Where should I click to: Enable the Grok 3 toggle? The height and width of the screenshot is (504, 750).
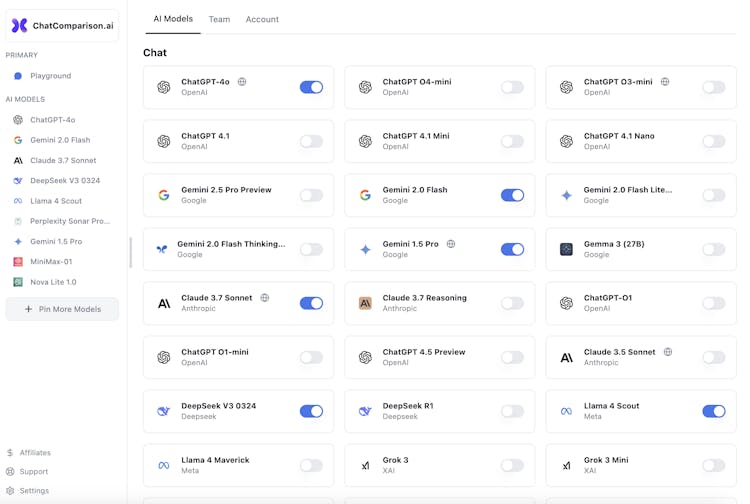click(512, 465)
